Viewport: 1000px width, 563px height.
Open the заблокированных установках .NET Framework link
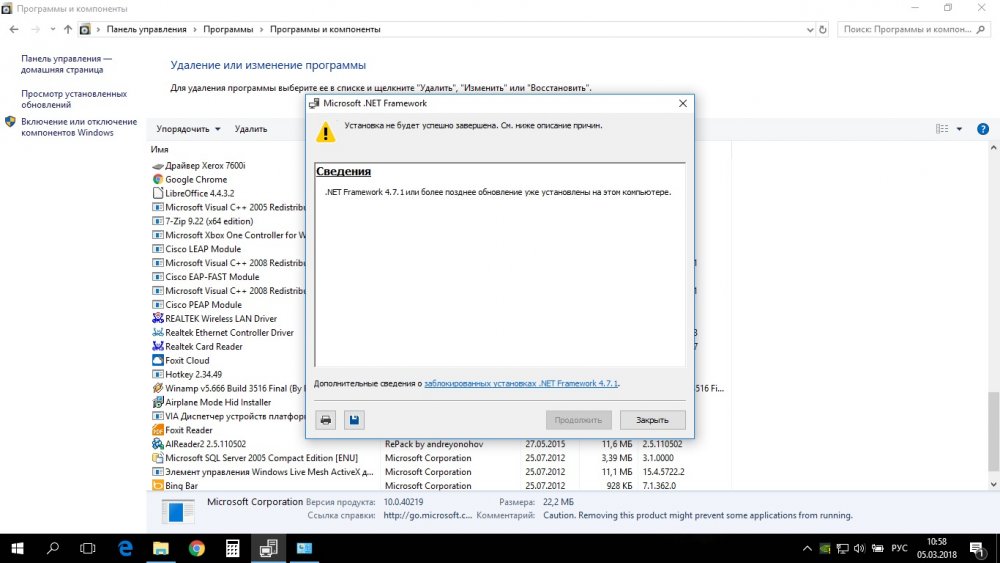click(521, 383)
